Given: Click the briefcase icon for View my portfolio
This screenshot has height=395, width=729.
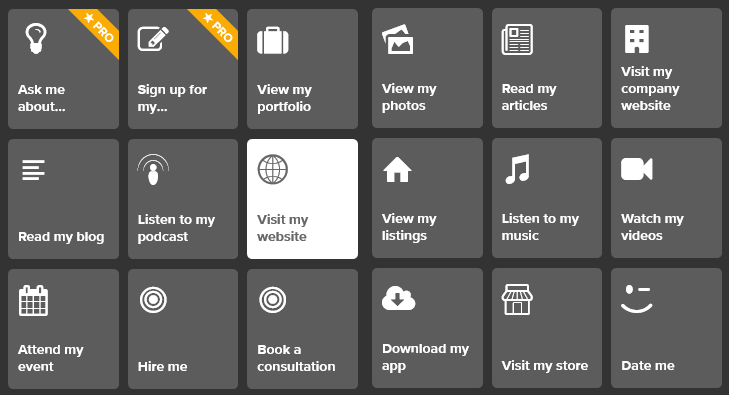Looking at the screenshot, I should coord(273,40).
